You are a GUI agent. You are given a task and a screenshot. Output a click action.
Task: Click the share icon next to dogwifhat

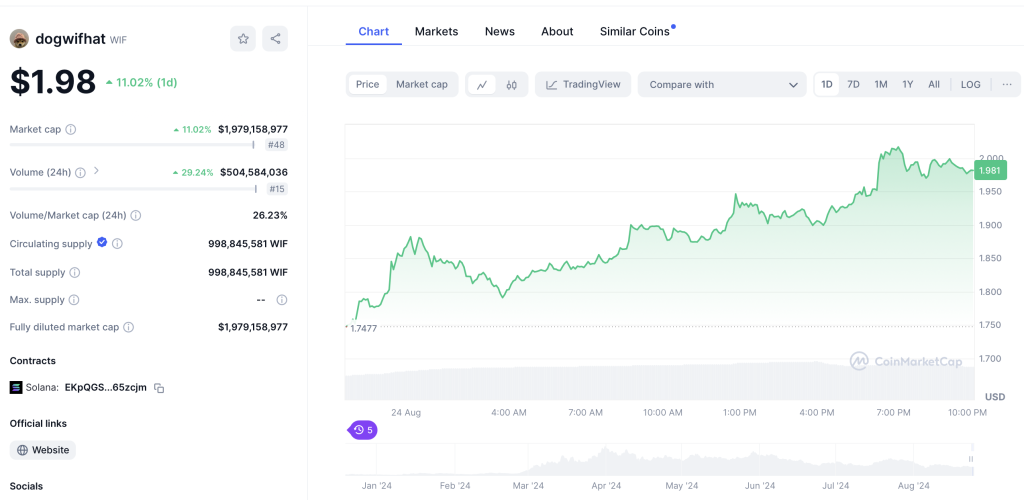point(275,39)
